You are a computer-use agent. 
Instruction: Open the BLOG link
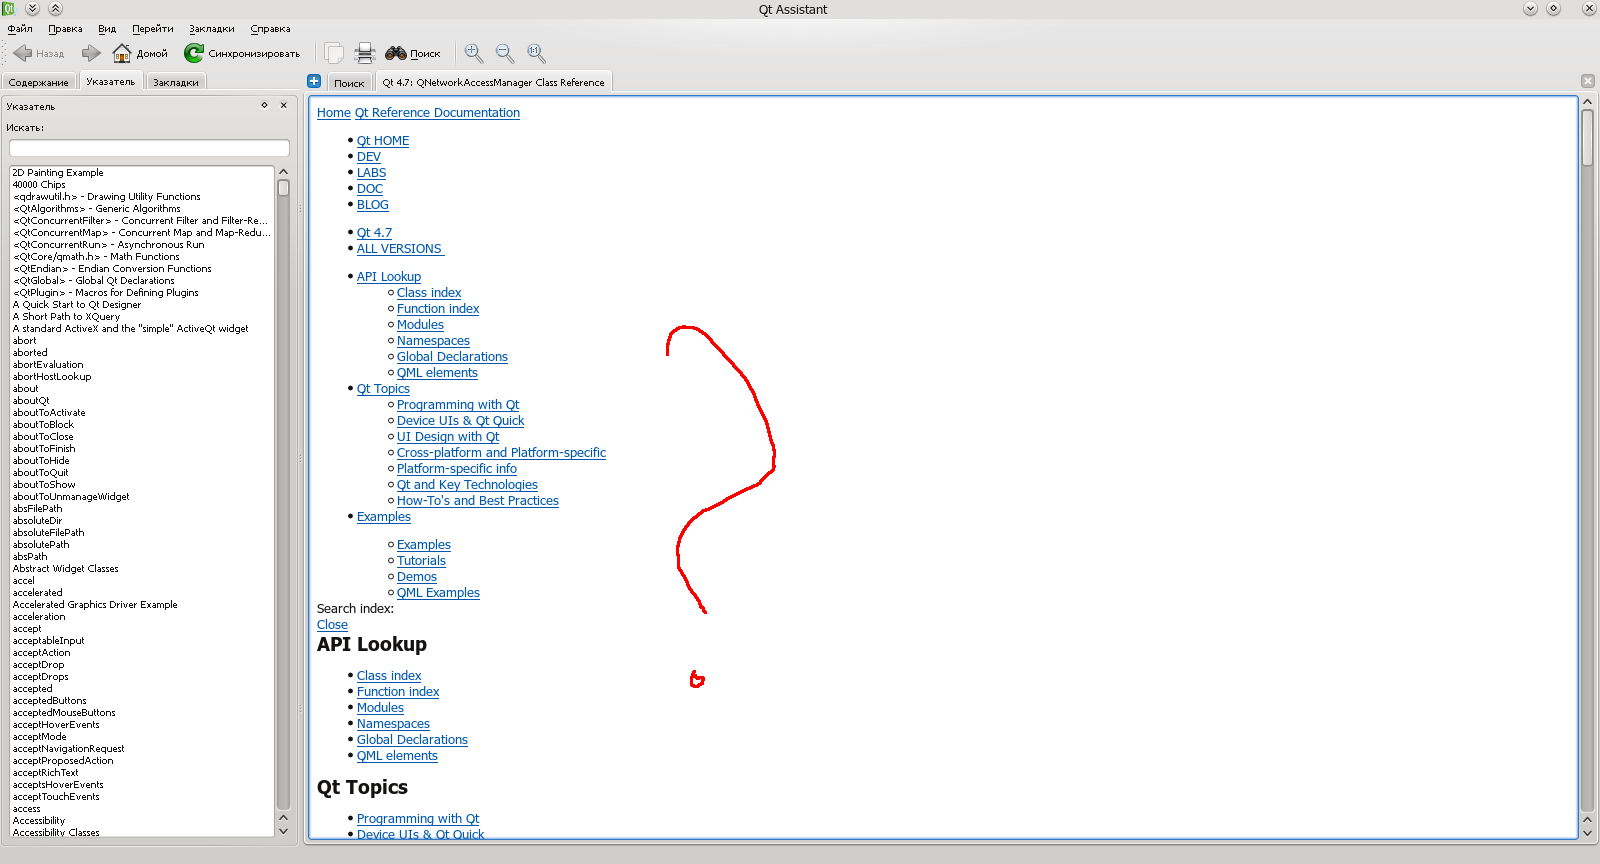[373, 205]
